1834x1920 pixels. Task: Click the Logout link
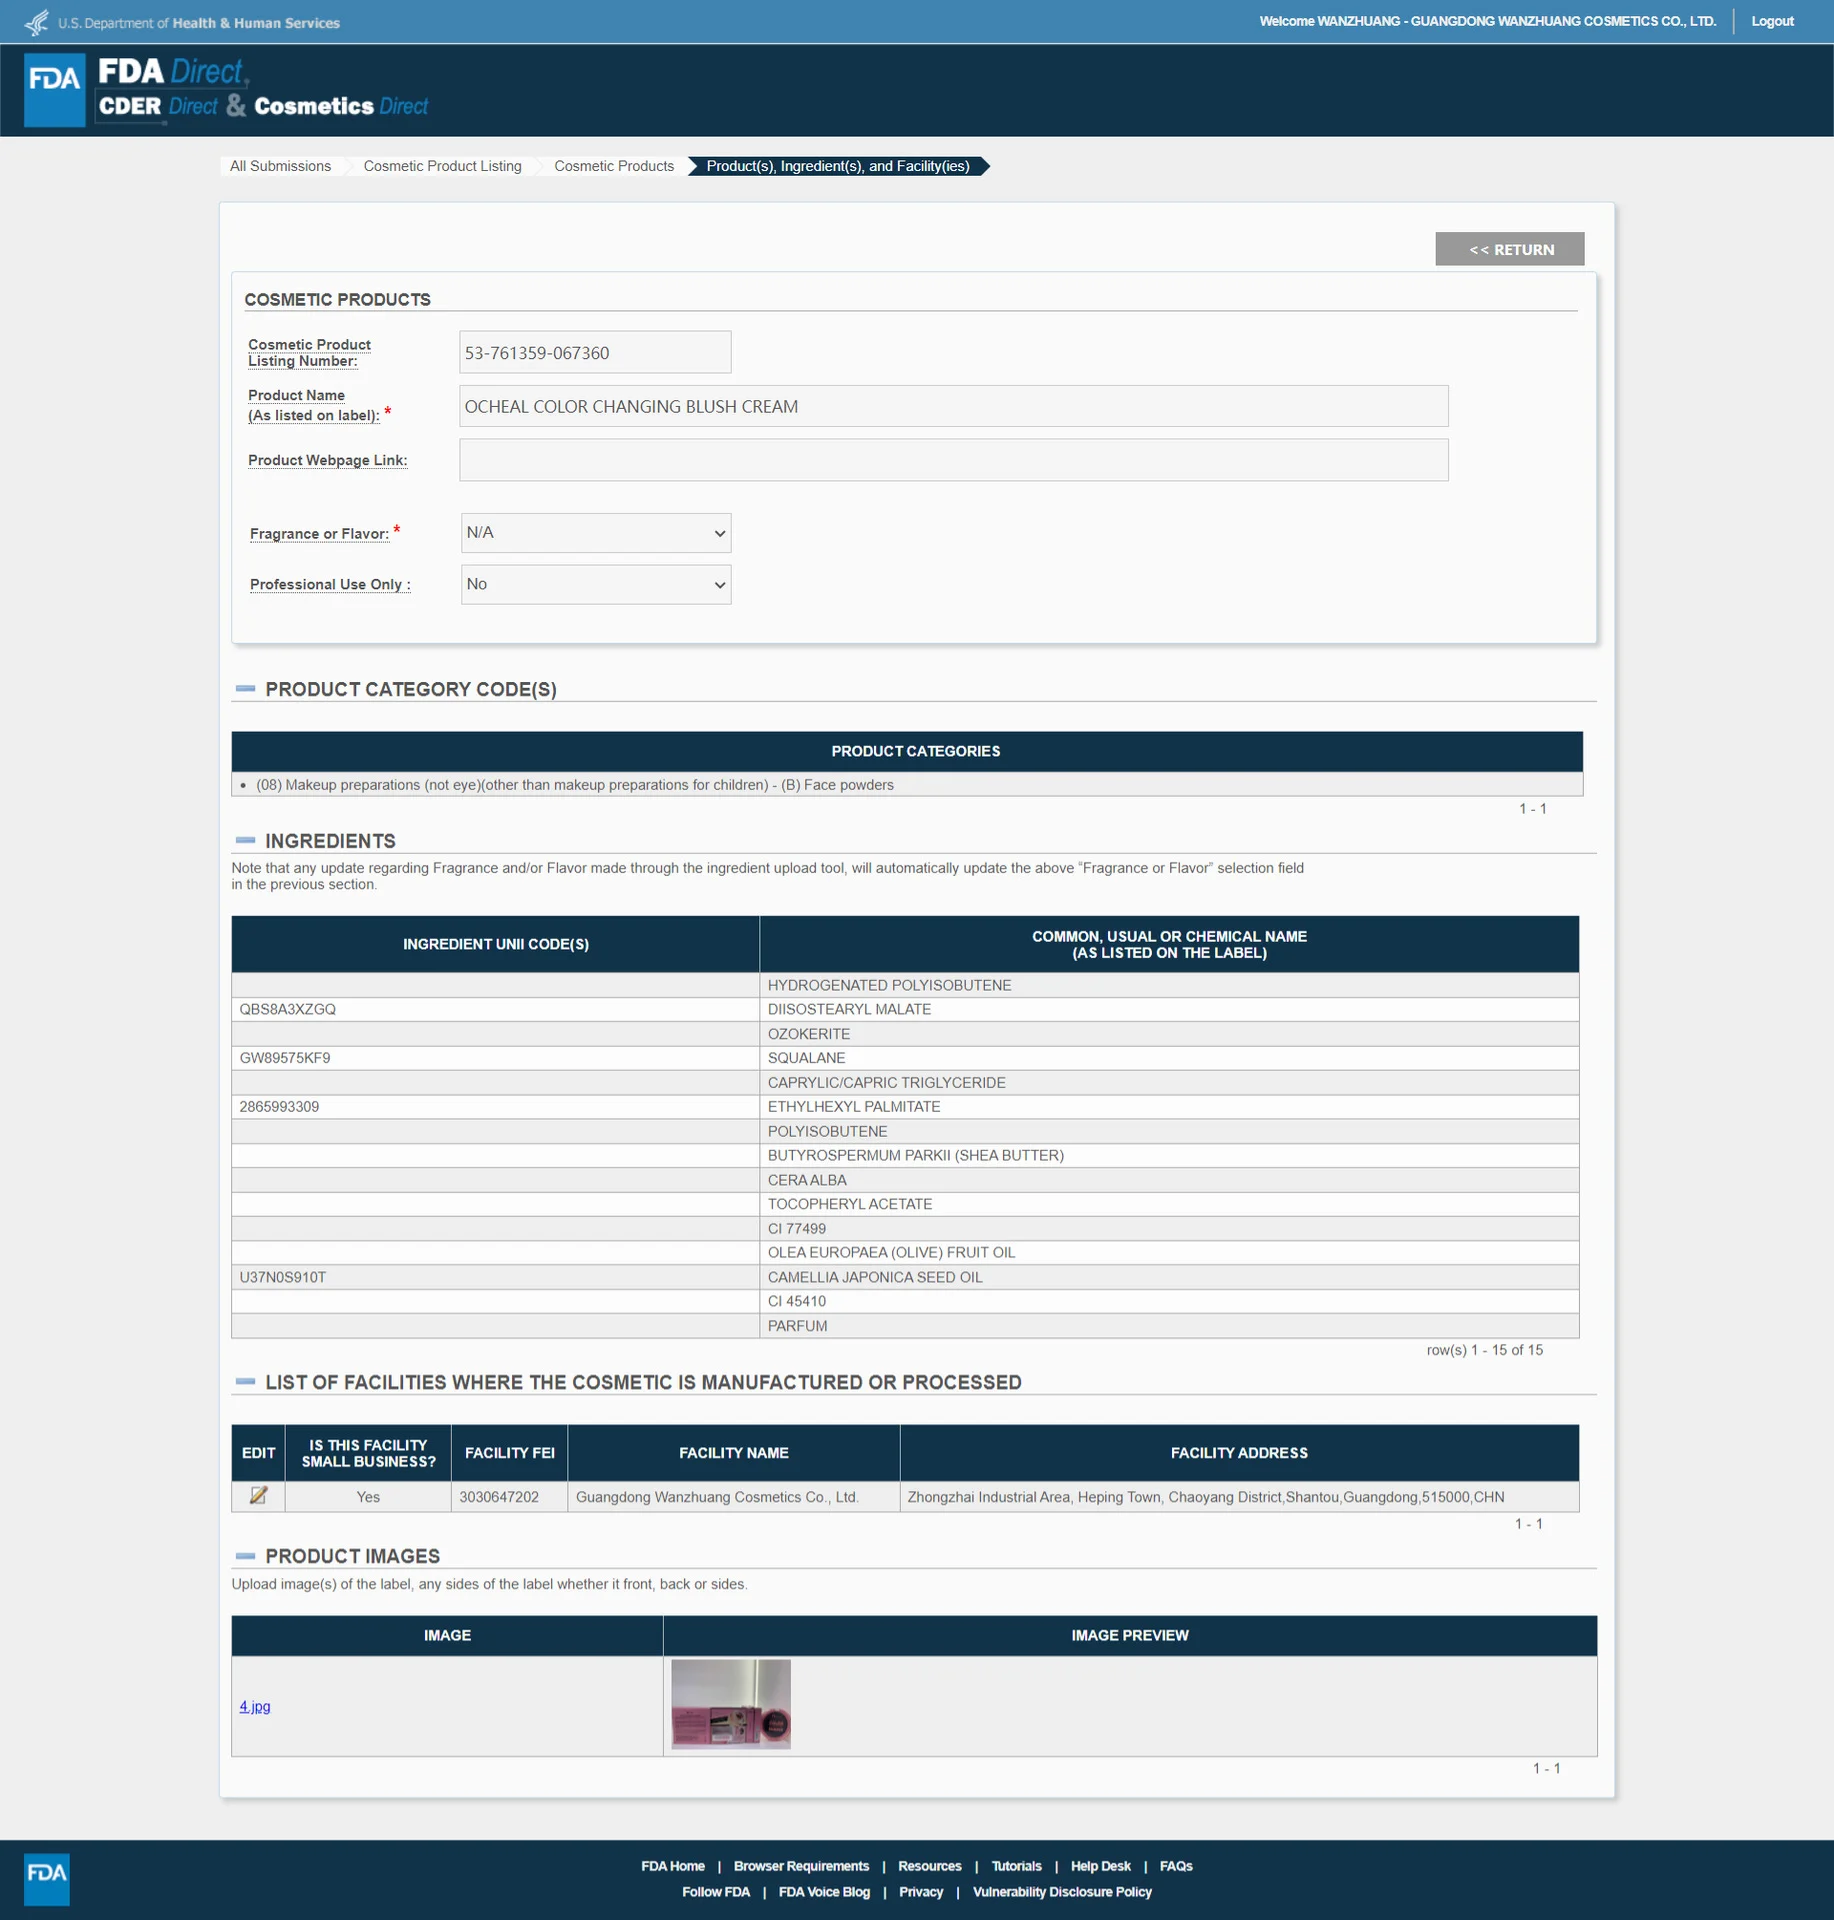tap(1772, 21)
